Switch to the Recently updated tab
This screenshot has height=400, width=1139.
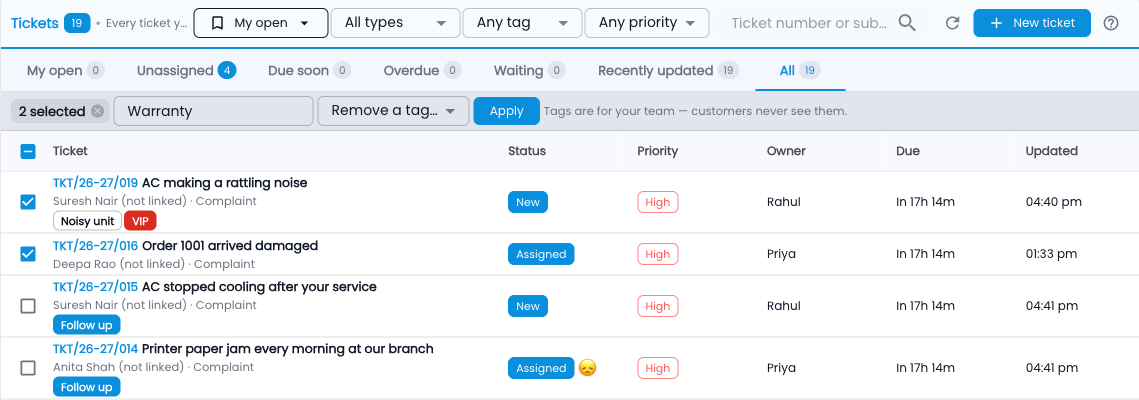click(x=668, y=70)
